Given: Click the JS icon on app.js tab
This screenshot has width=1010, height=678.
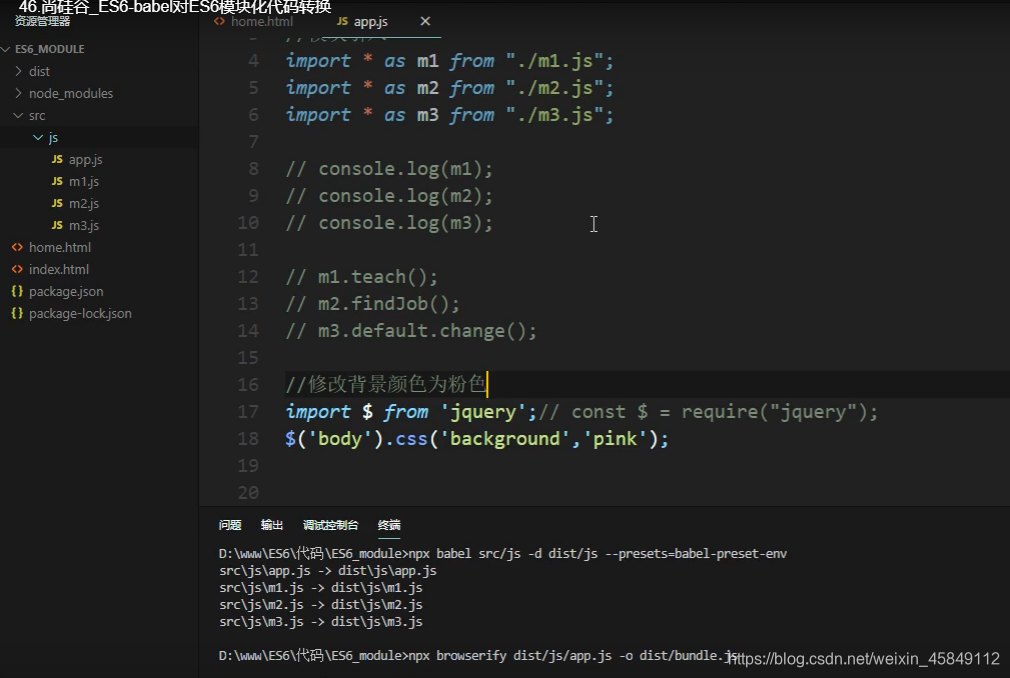Looking at the screenshot, I should coord(343,21).
